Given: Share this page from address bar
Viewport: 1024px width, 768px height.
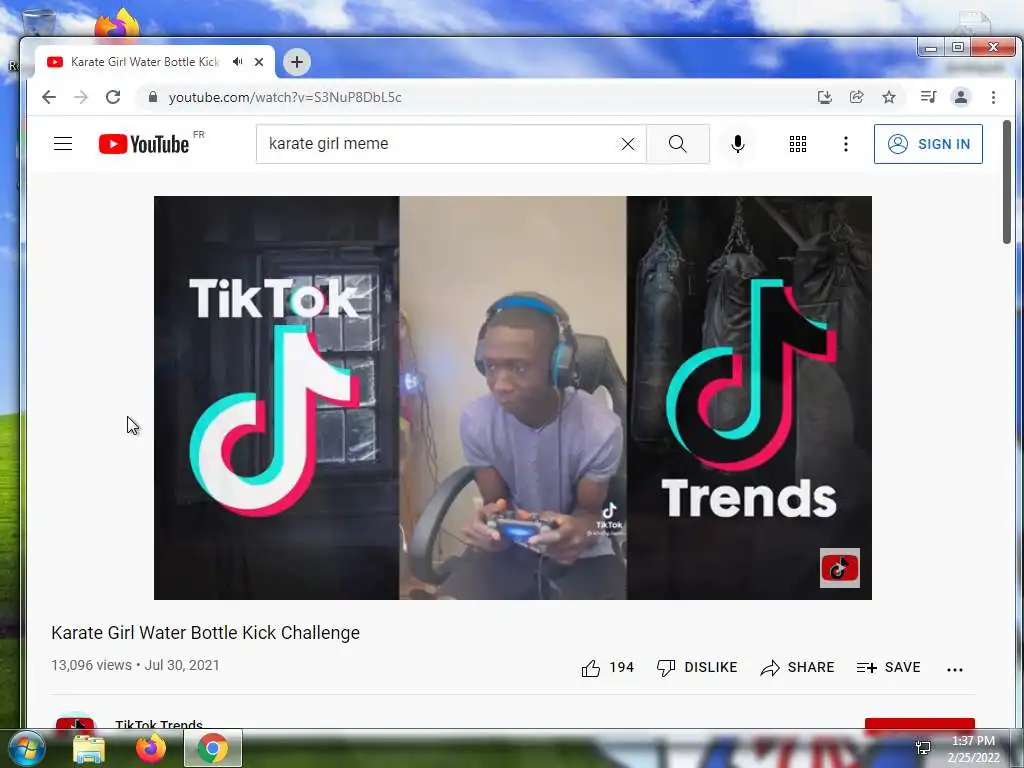Looking at the screenshot, I should tap(857, 97).
